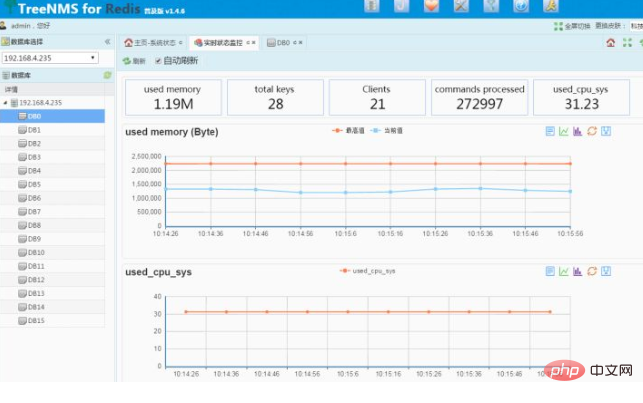Collapse the database selection sidebar

click(x=107, y=41)
